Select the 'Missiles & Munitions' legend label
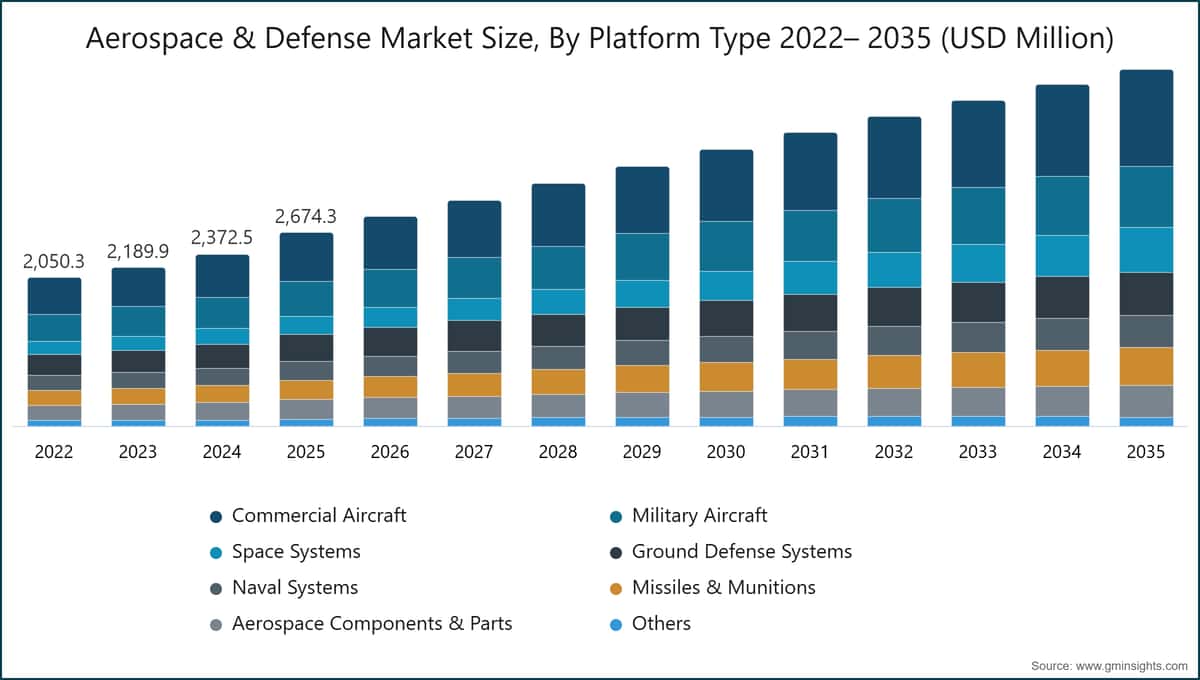This screenshot has width=1200, height=680. pos(724,588)
